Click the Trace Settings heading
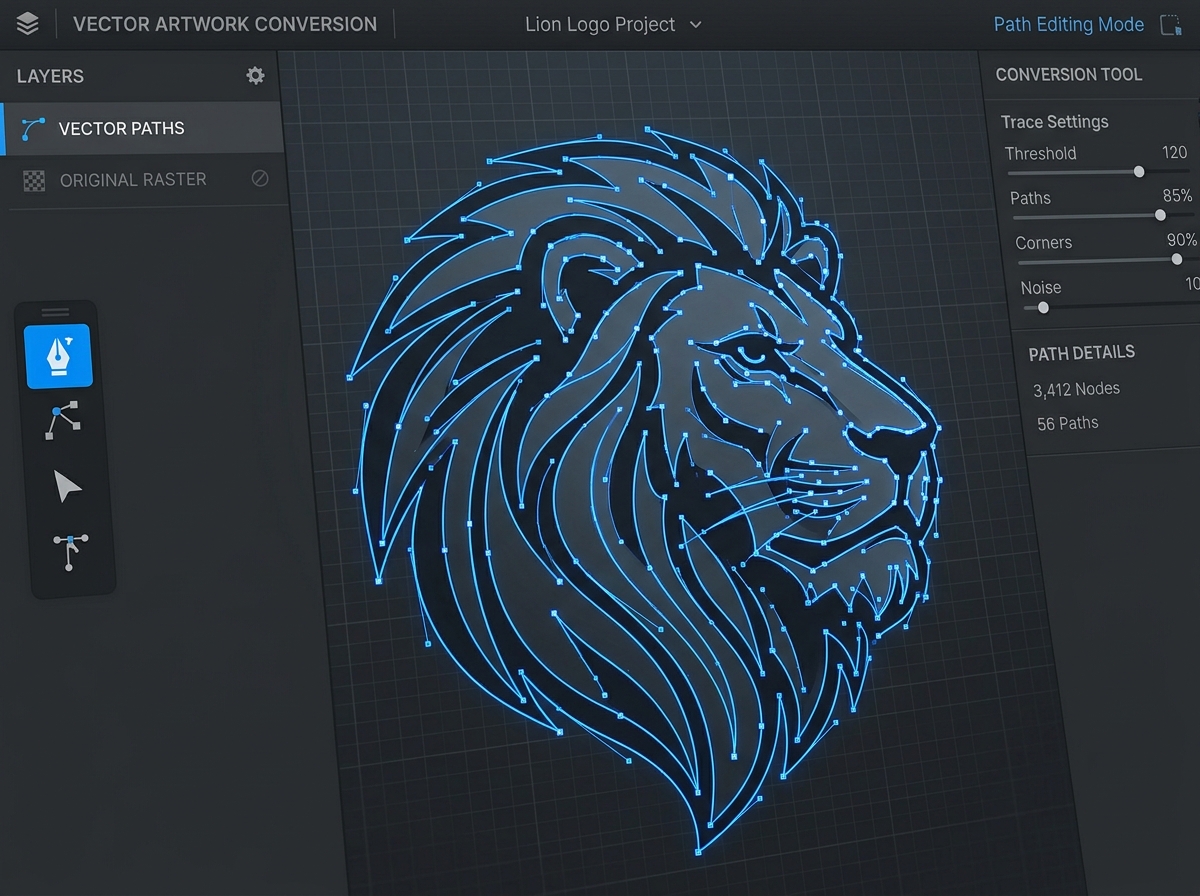 [x=1055, y=122]
